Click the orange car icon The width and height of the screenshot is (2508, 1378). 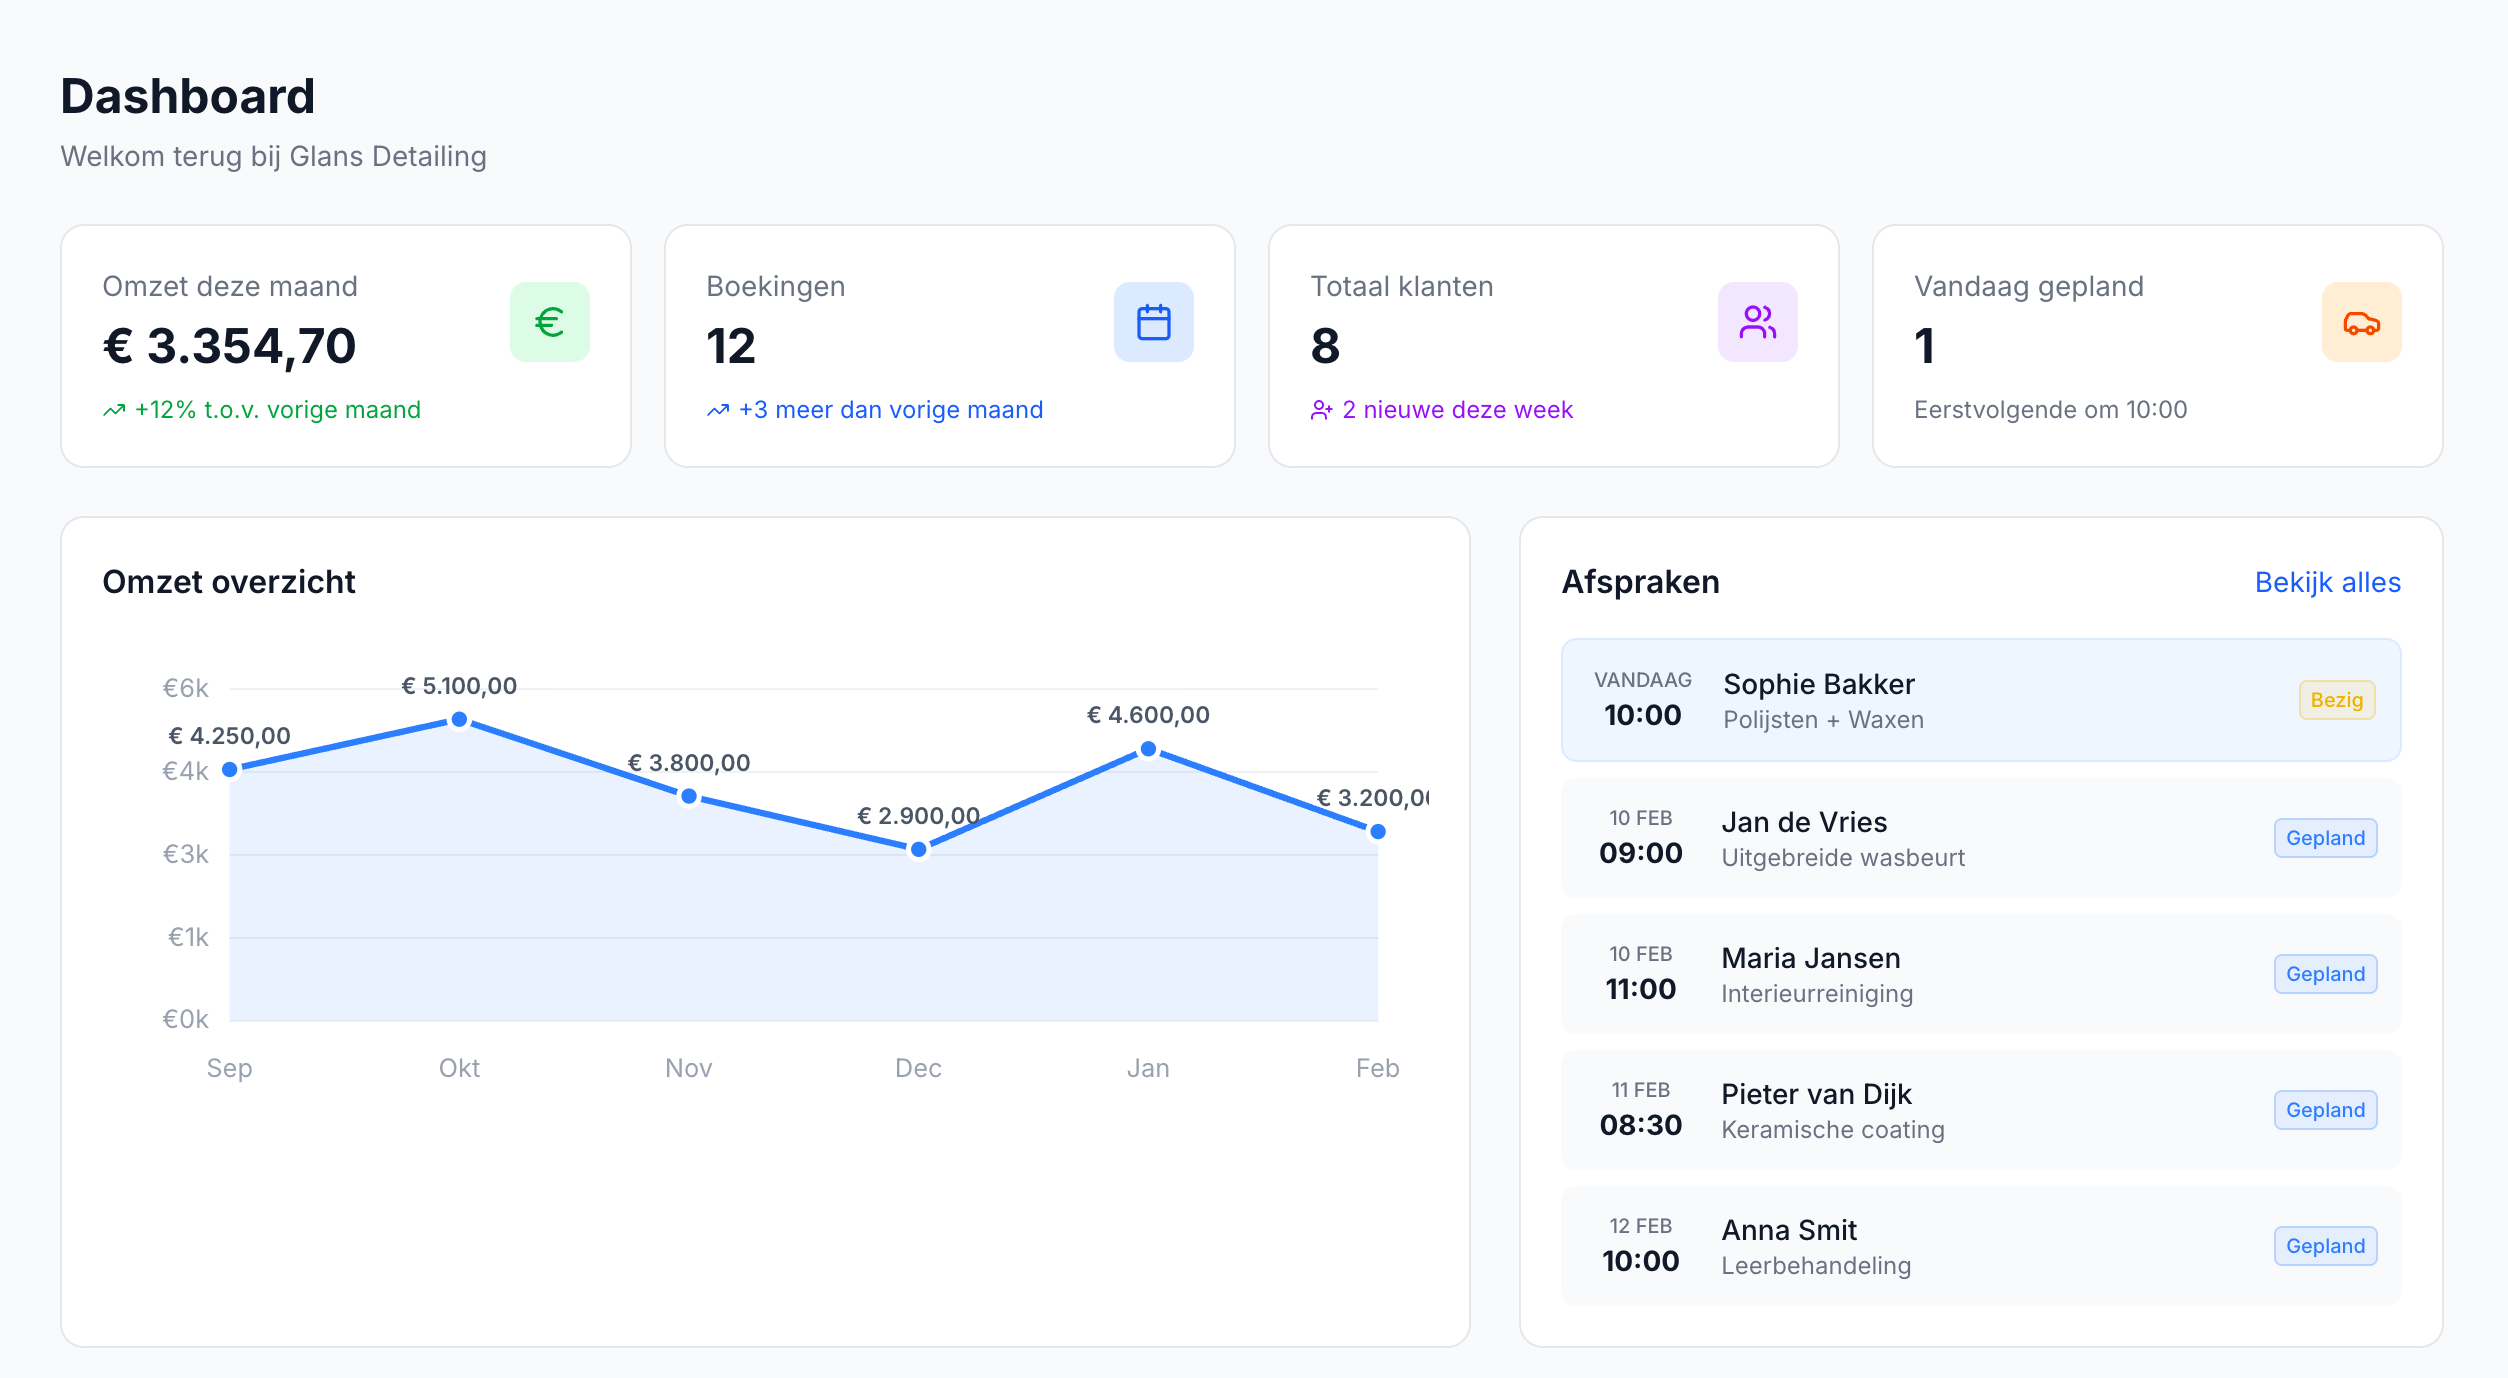click(2361, 322)
